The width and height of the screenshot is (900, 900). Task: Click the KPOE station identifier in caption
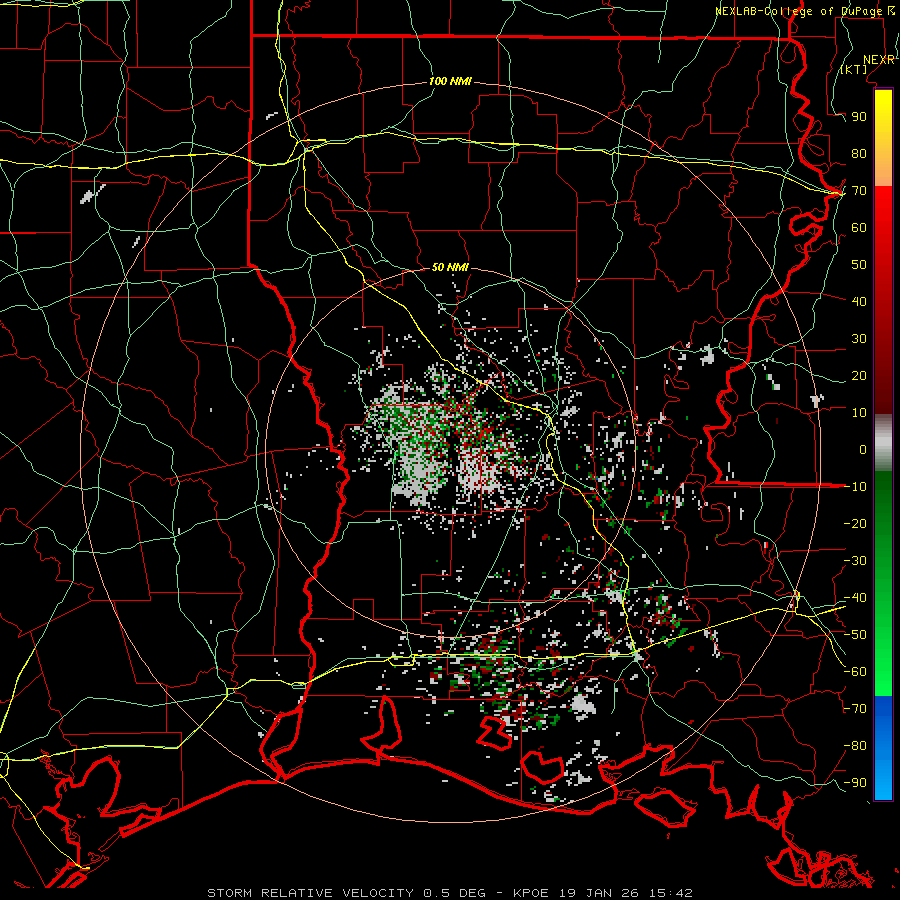click(533, 893)
